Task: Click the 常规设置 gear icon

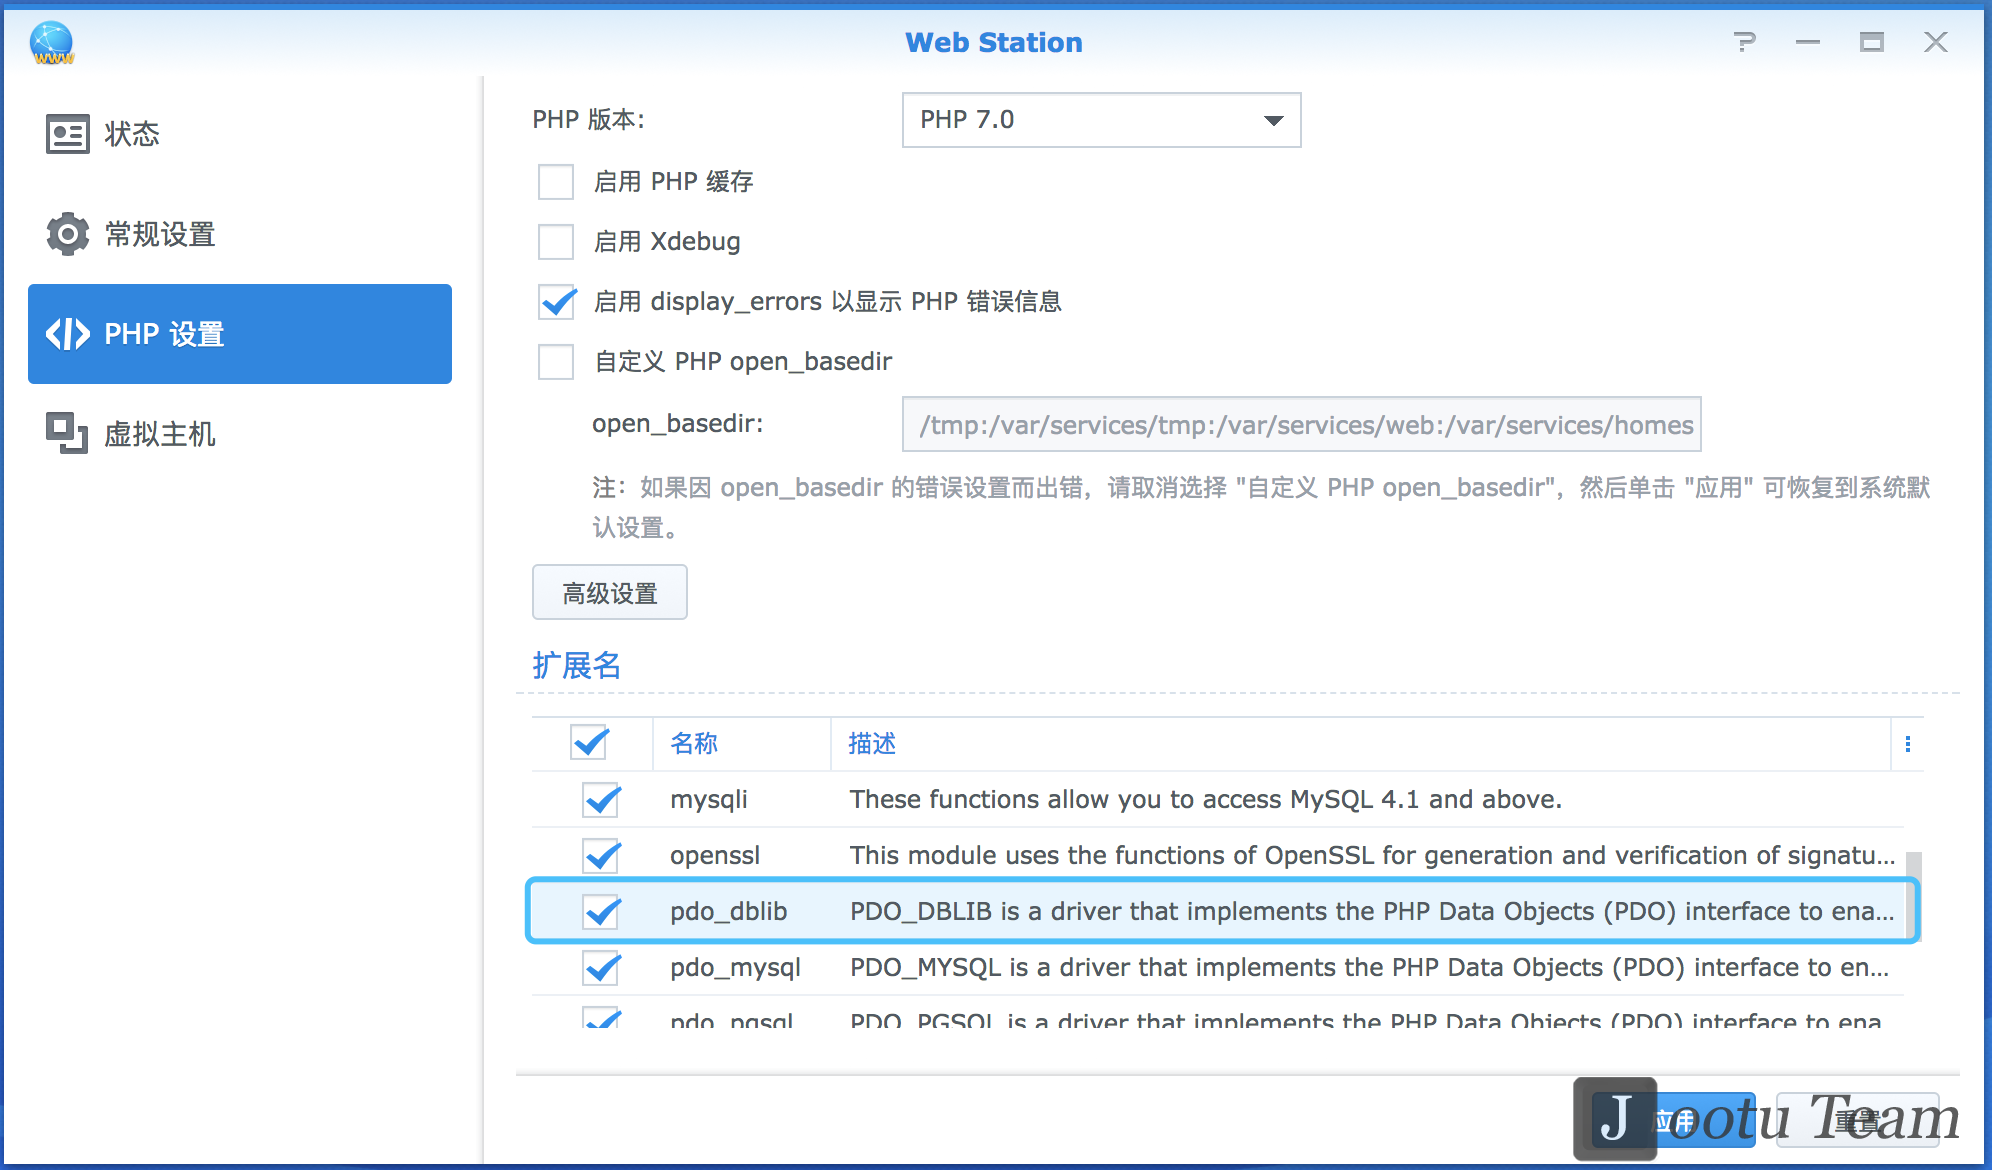Action: [67, 234]
